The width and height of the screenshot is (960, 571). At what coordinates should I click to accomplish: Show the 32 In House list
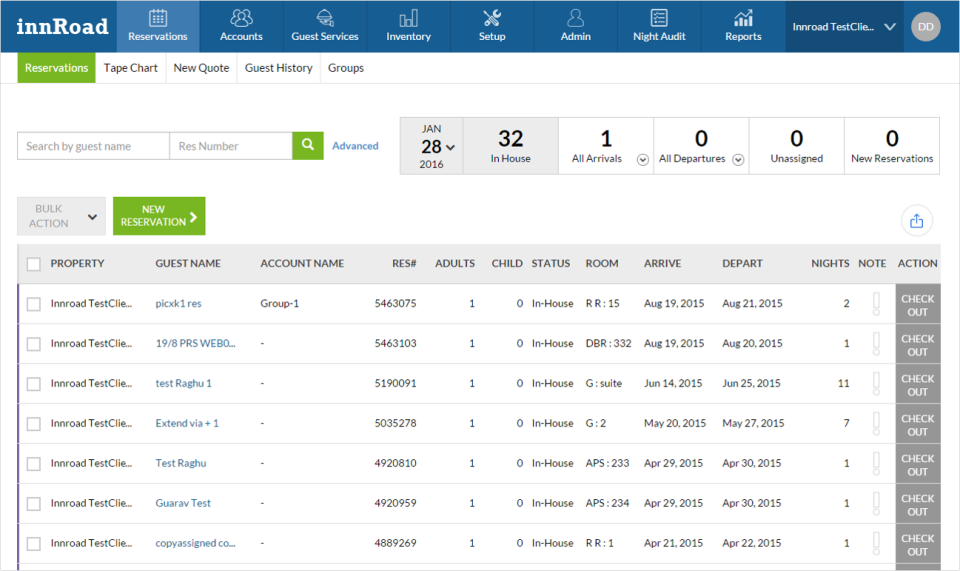tap(511, 146)
